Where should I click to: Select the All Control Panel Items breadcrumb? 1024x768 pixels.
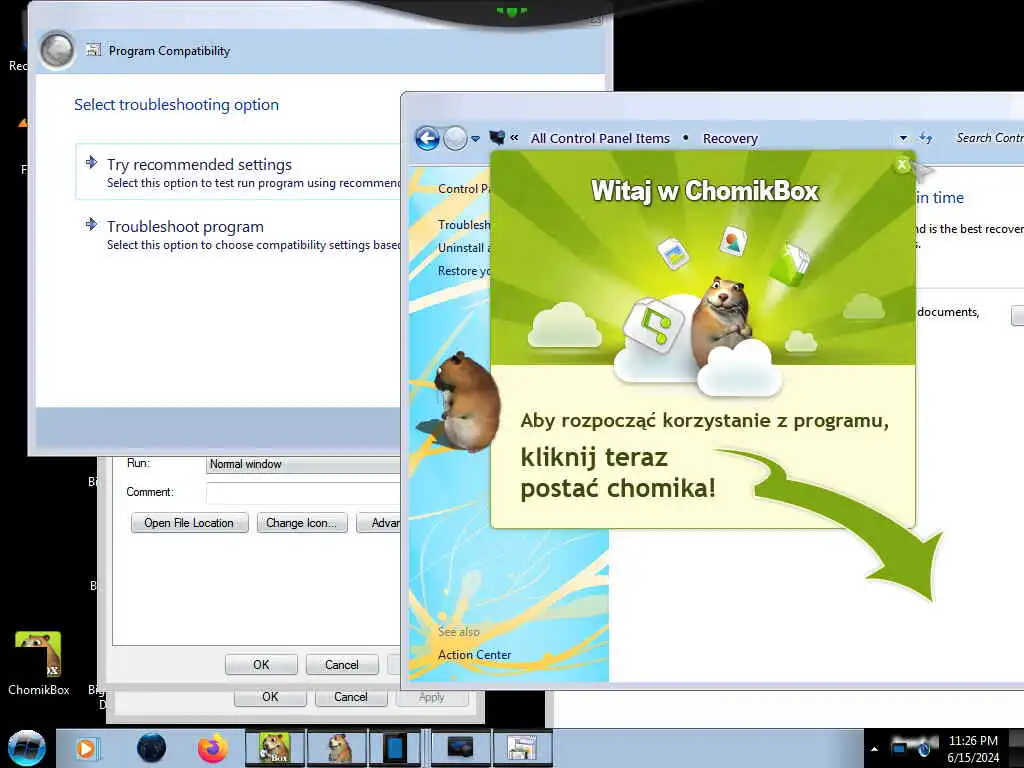pos(600,138)
